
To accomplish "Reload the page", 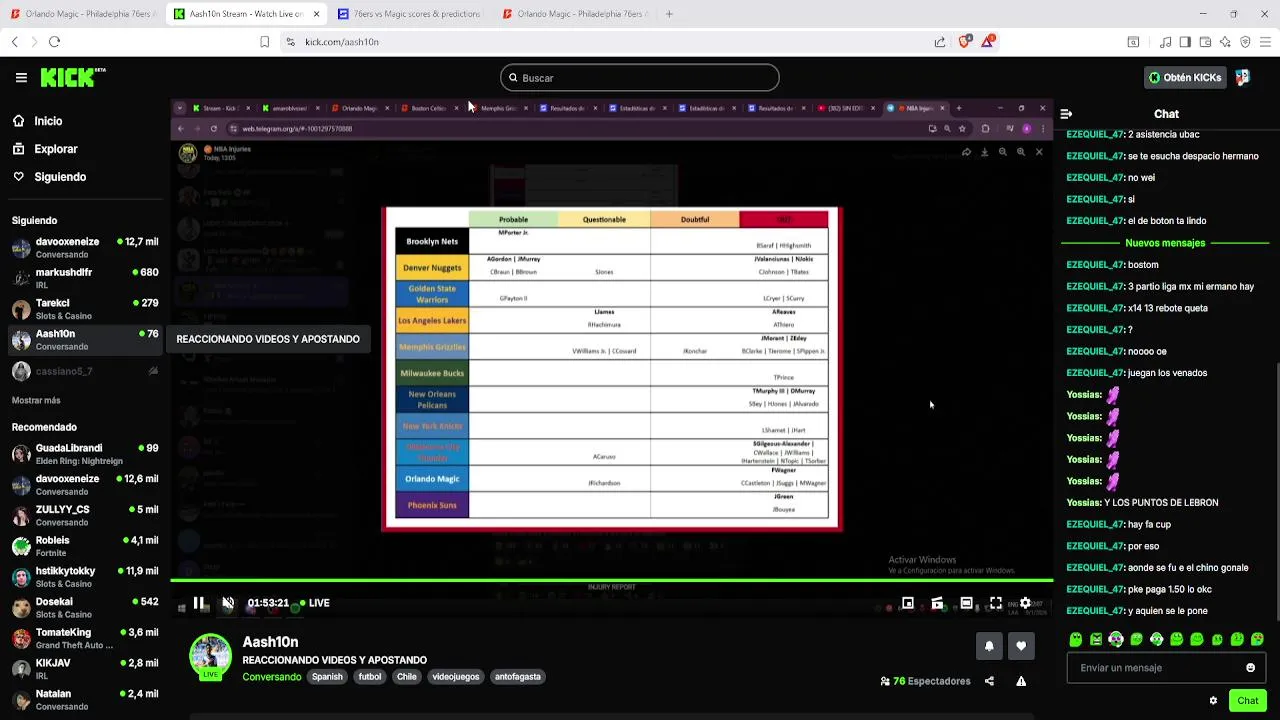I will tap(54, 42).
